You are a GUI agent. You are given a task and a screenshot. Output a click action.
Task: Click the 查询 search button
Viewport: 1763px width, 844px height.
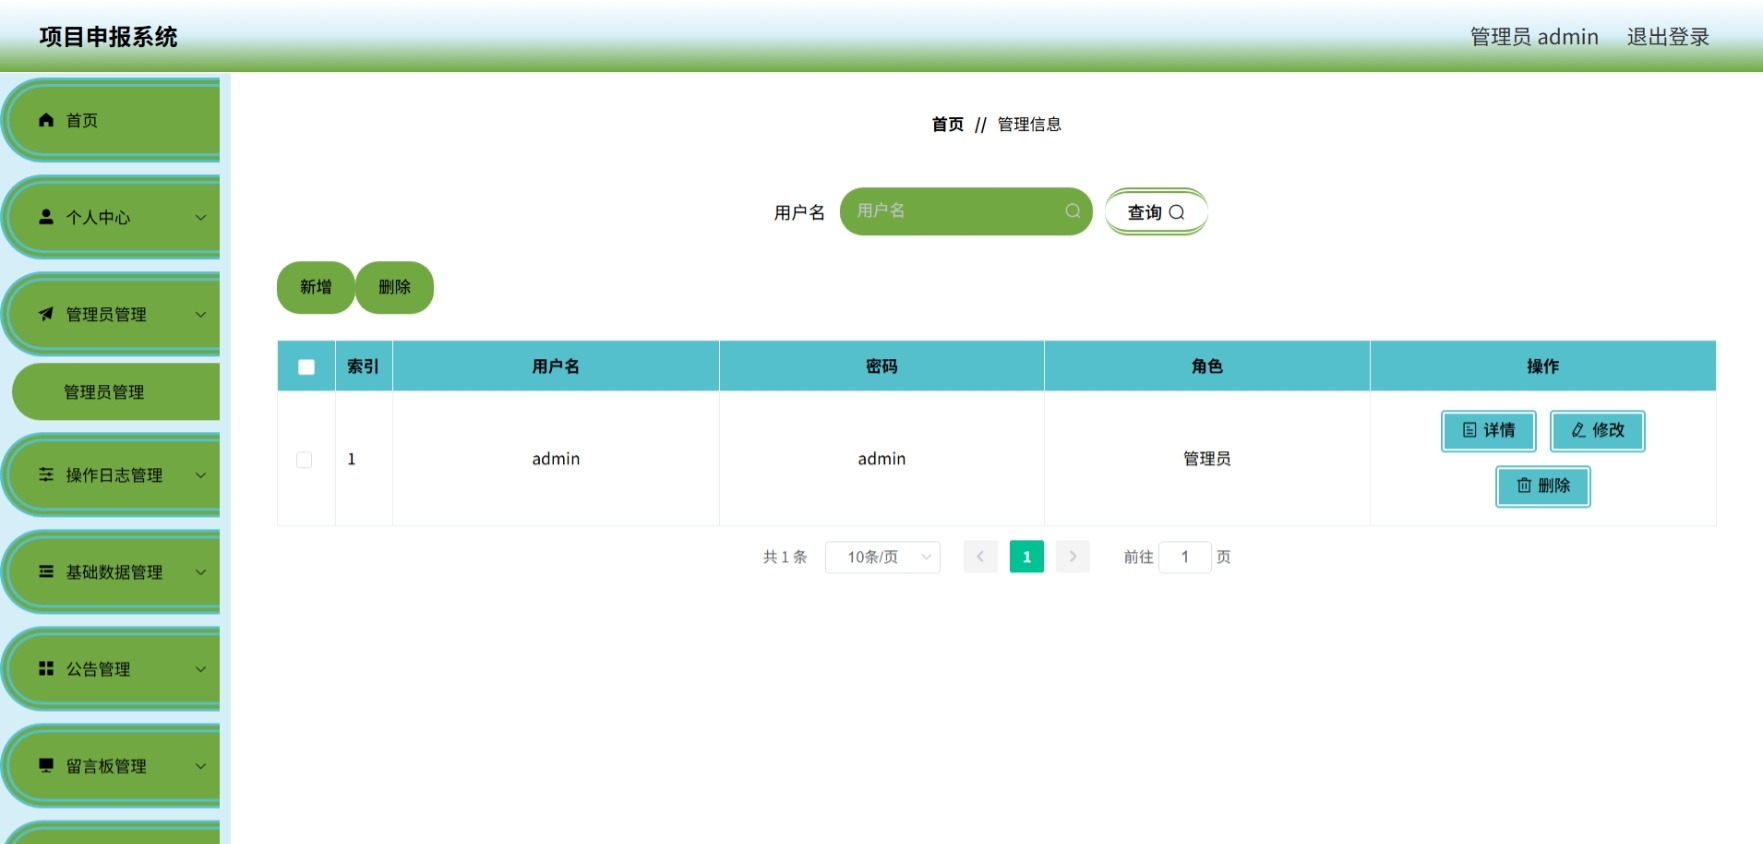[1156, 212]
